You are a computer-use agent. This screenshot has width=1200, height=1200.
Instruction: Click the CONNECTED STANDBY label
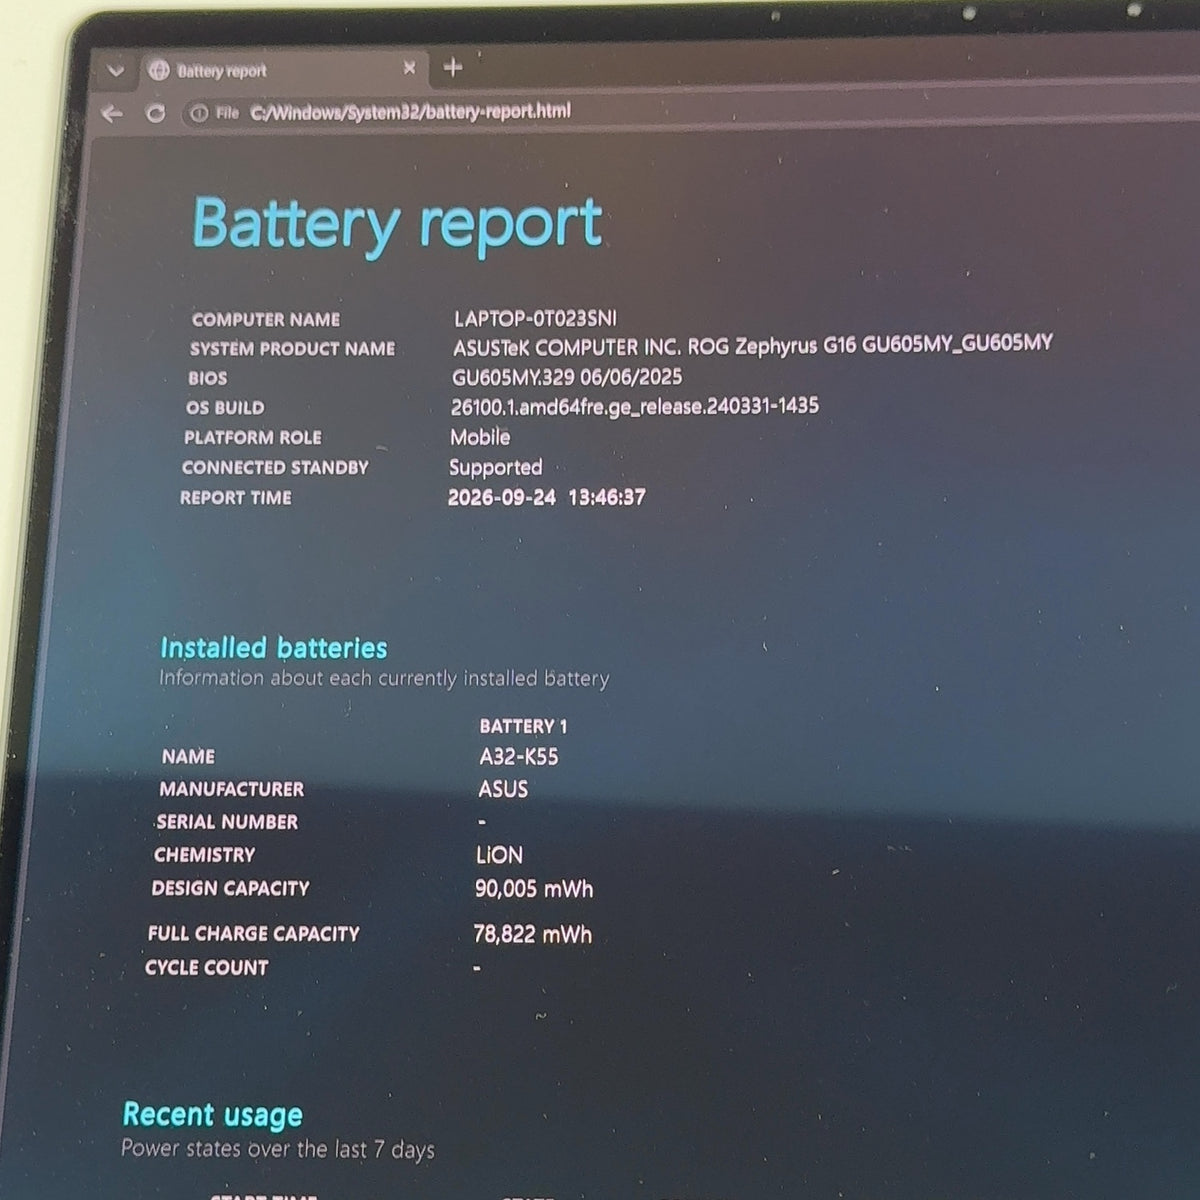[275, 468]
